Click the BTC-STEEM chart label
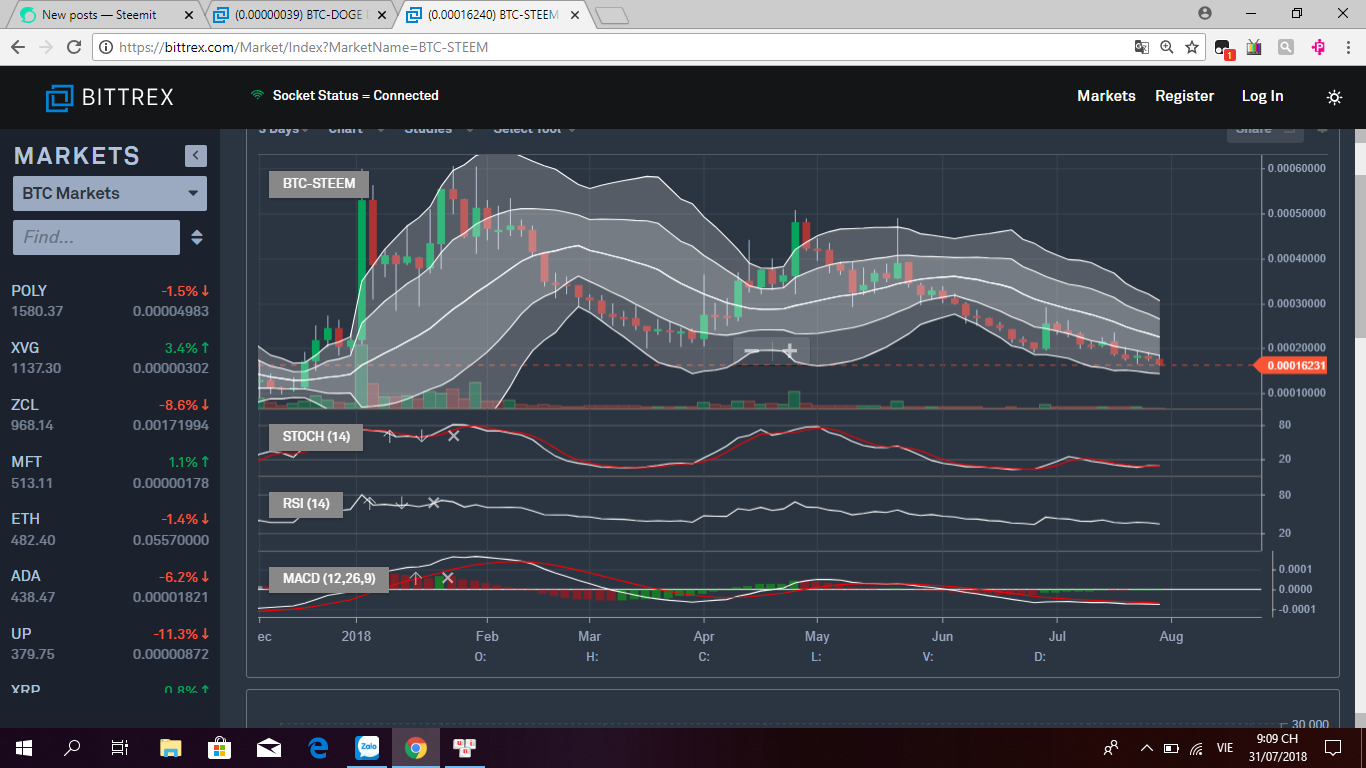 [319, 184]
